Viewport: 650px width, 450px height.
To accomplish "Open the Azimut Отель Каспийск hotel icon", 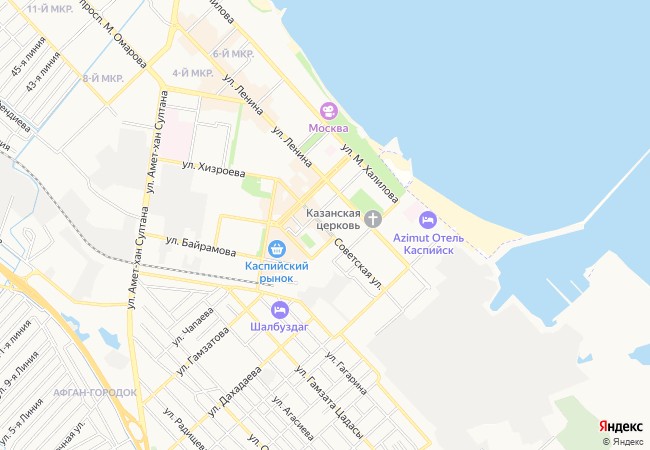I will 428,220.
